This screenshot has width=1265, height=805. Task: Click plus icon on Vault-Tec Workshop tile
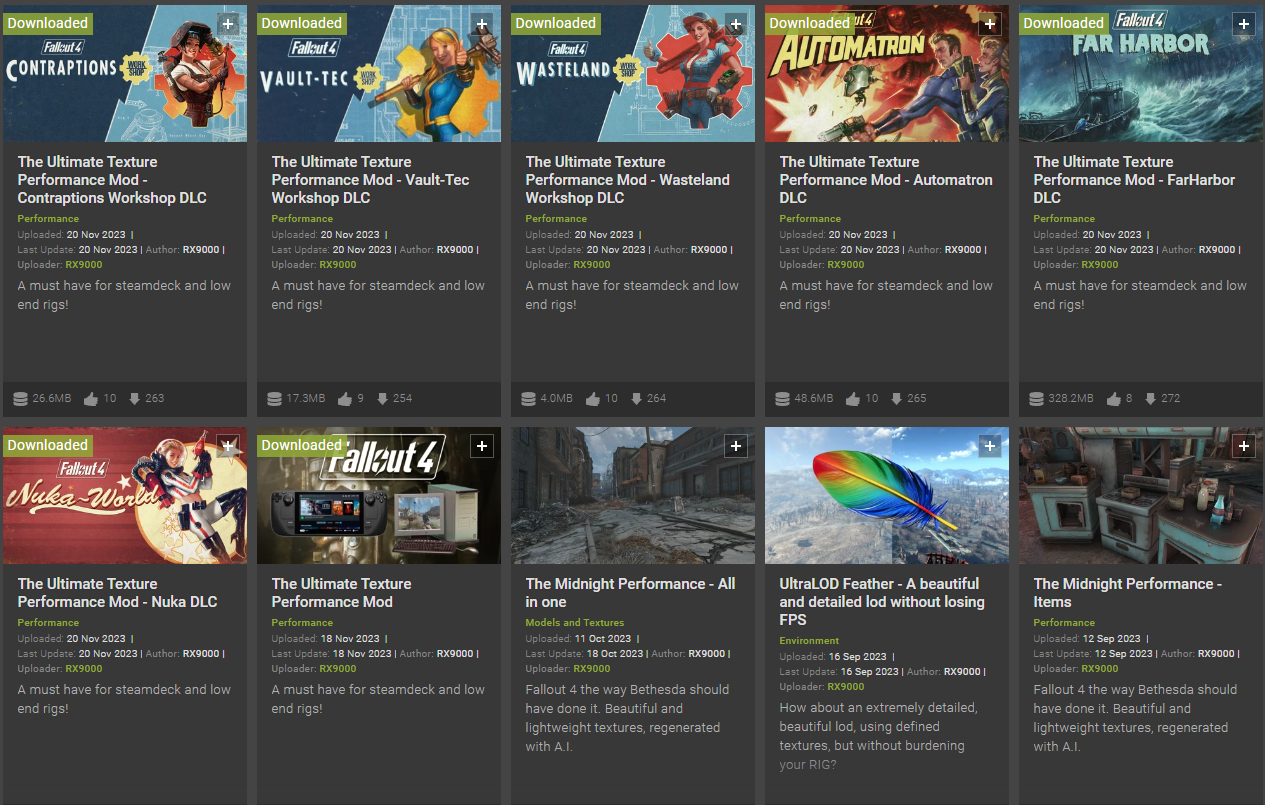(x=482, y=23)
